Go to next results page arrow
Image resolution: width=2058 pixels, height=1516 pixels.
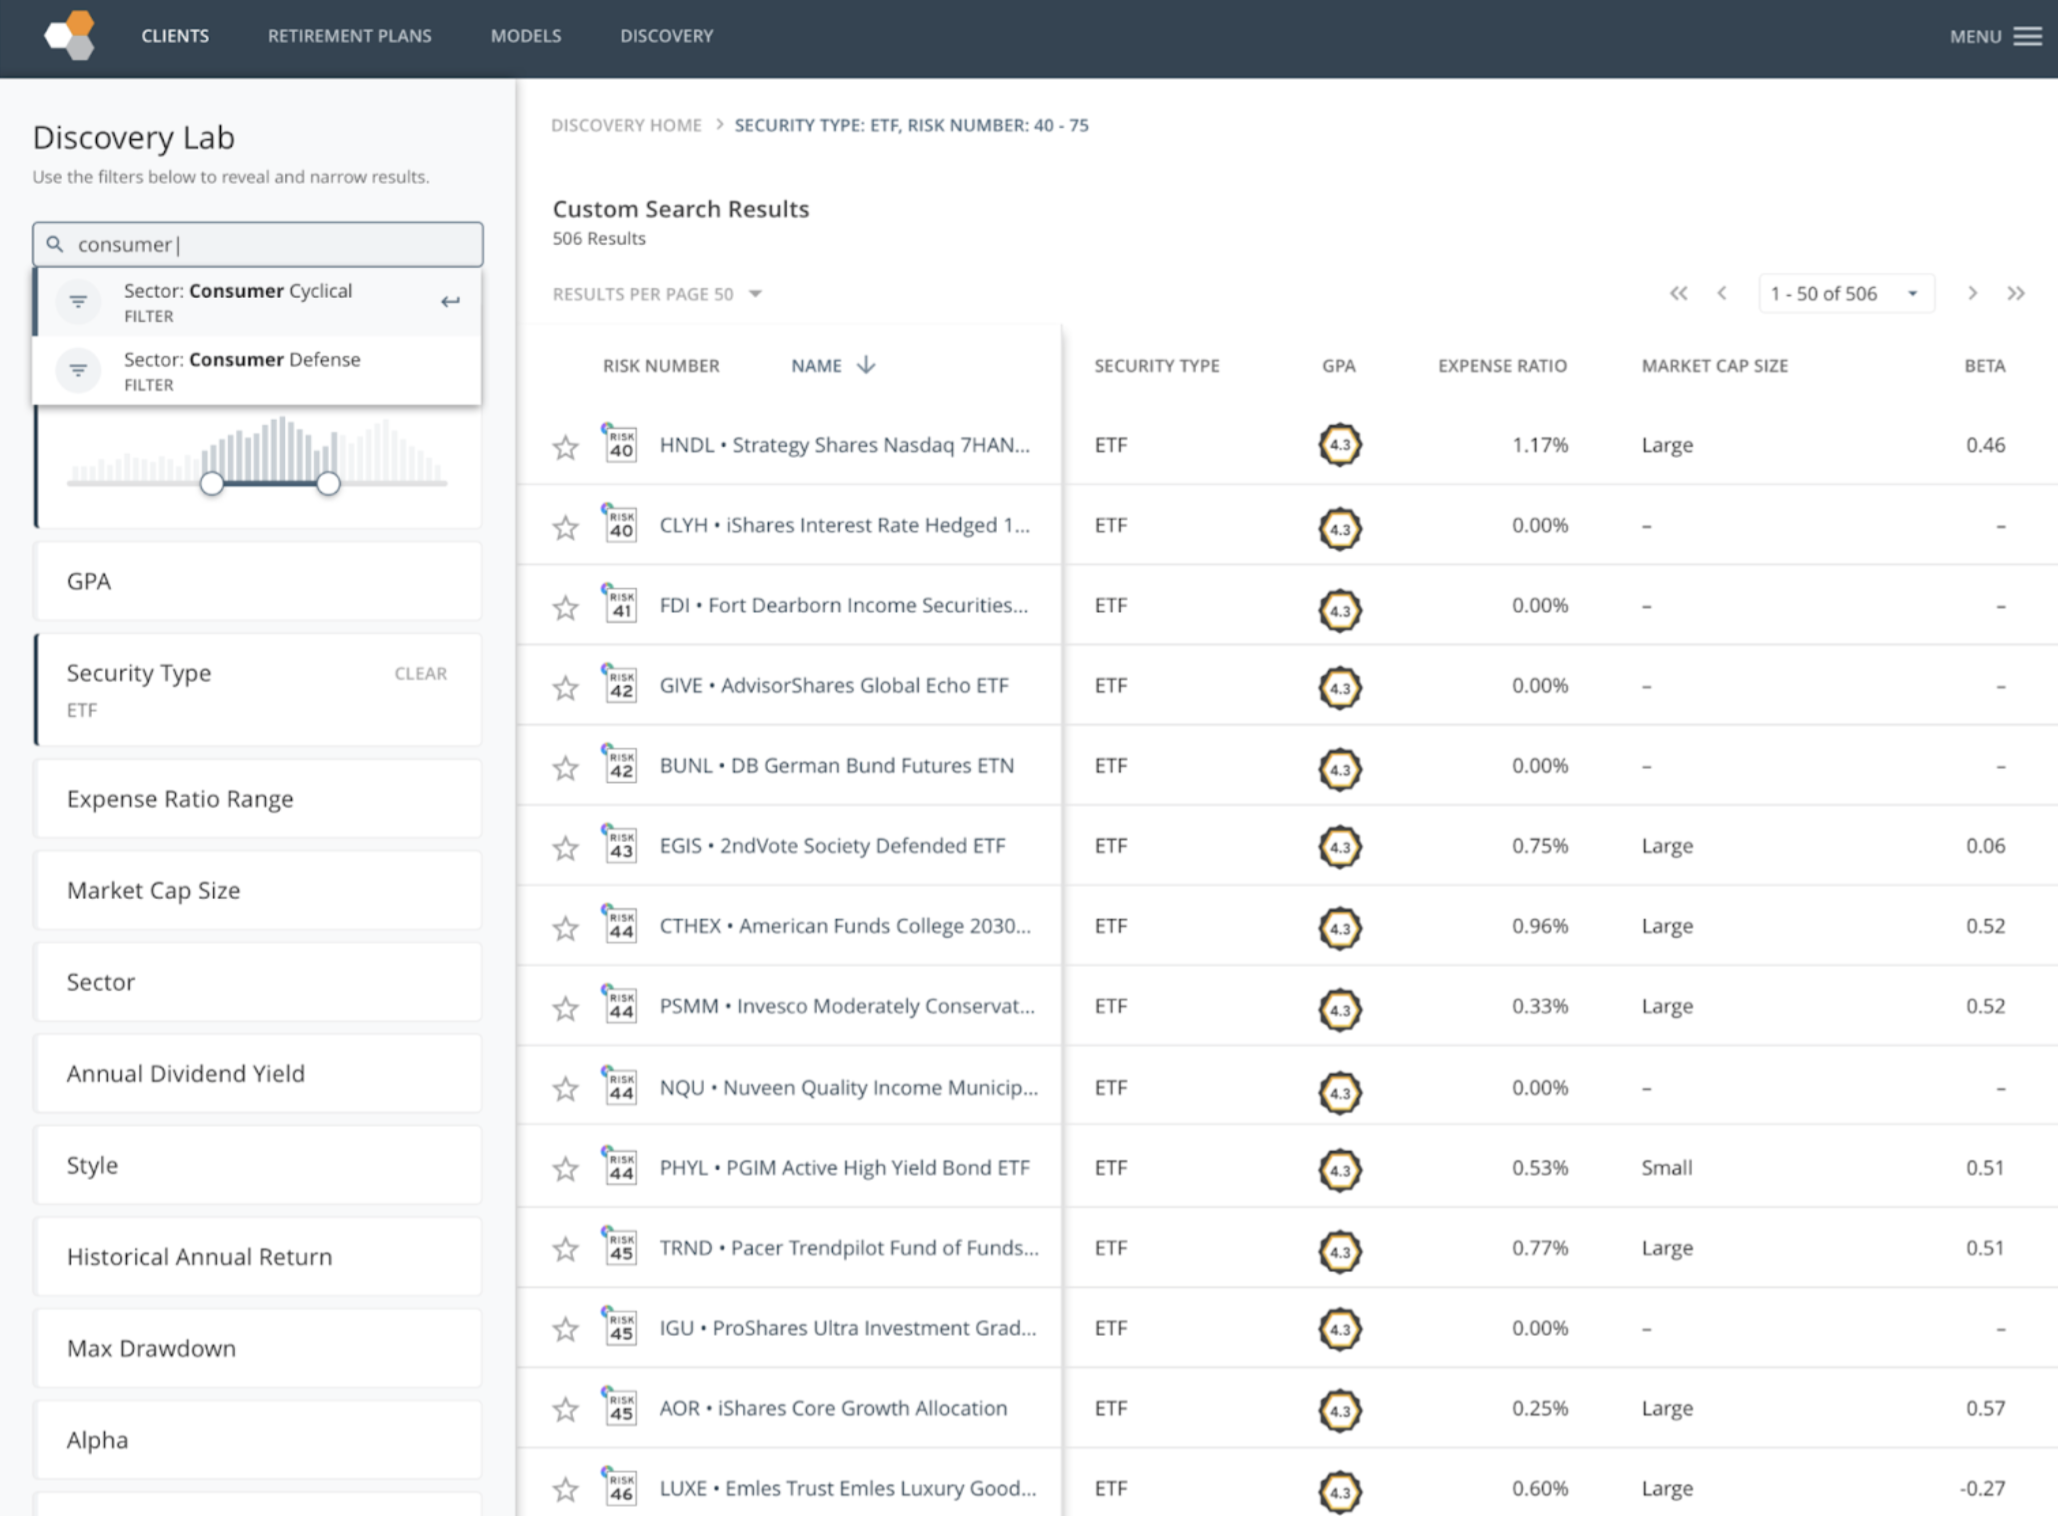[1972, 293]
